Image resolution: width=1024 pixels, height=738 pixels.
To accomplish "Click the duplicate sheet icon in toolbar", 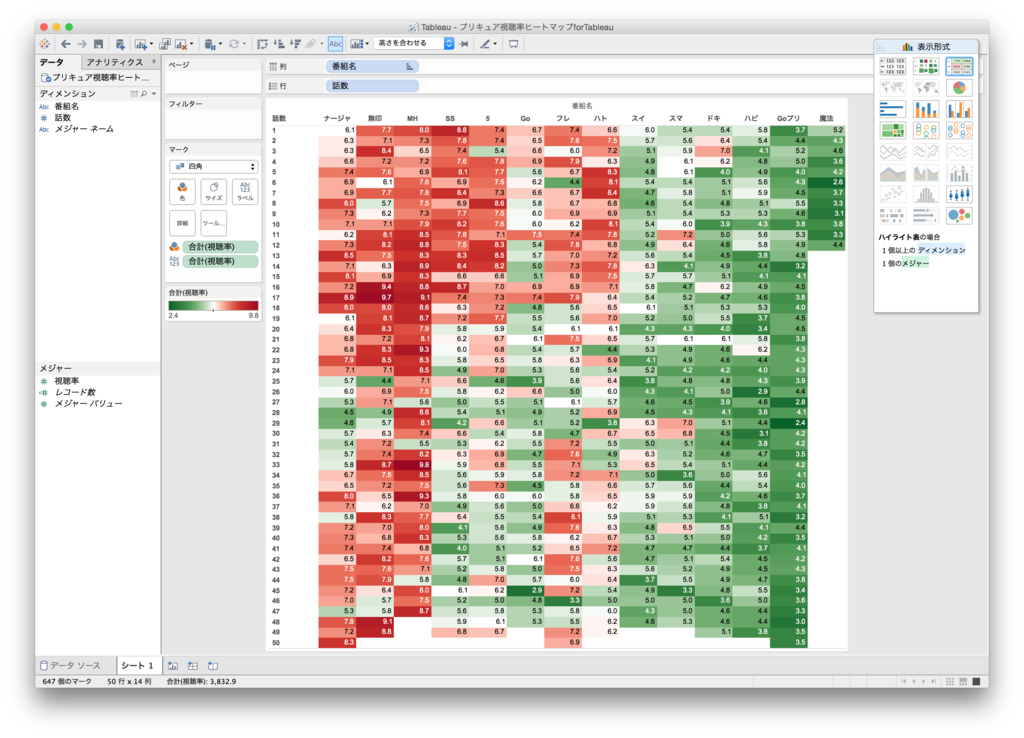I will pos(165,44).
